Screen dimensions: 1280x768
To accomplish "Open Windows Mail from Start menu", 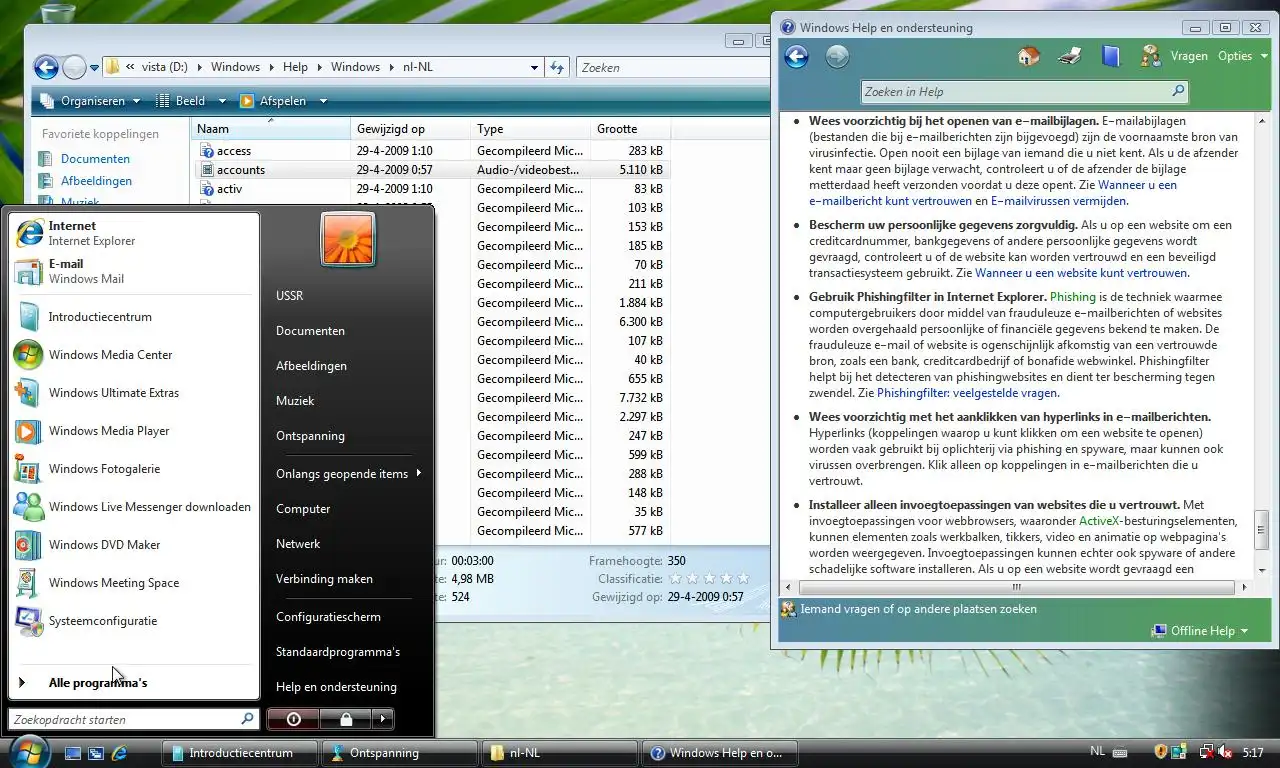I will [134, 271].
